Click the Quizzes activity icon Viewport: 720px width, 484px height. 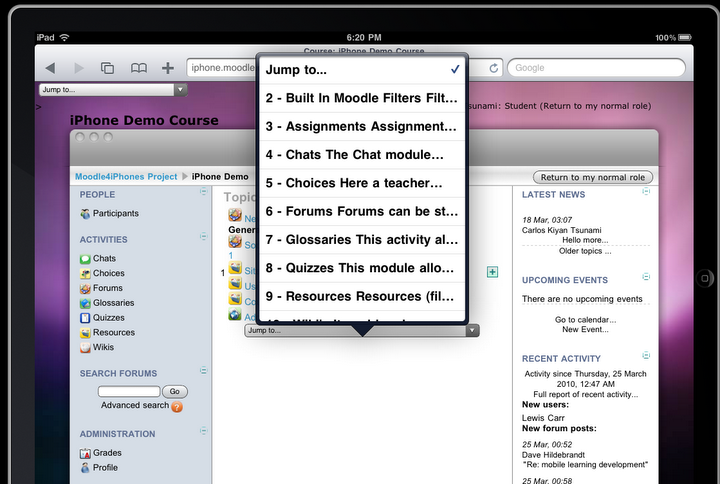click(85, 318)
